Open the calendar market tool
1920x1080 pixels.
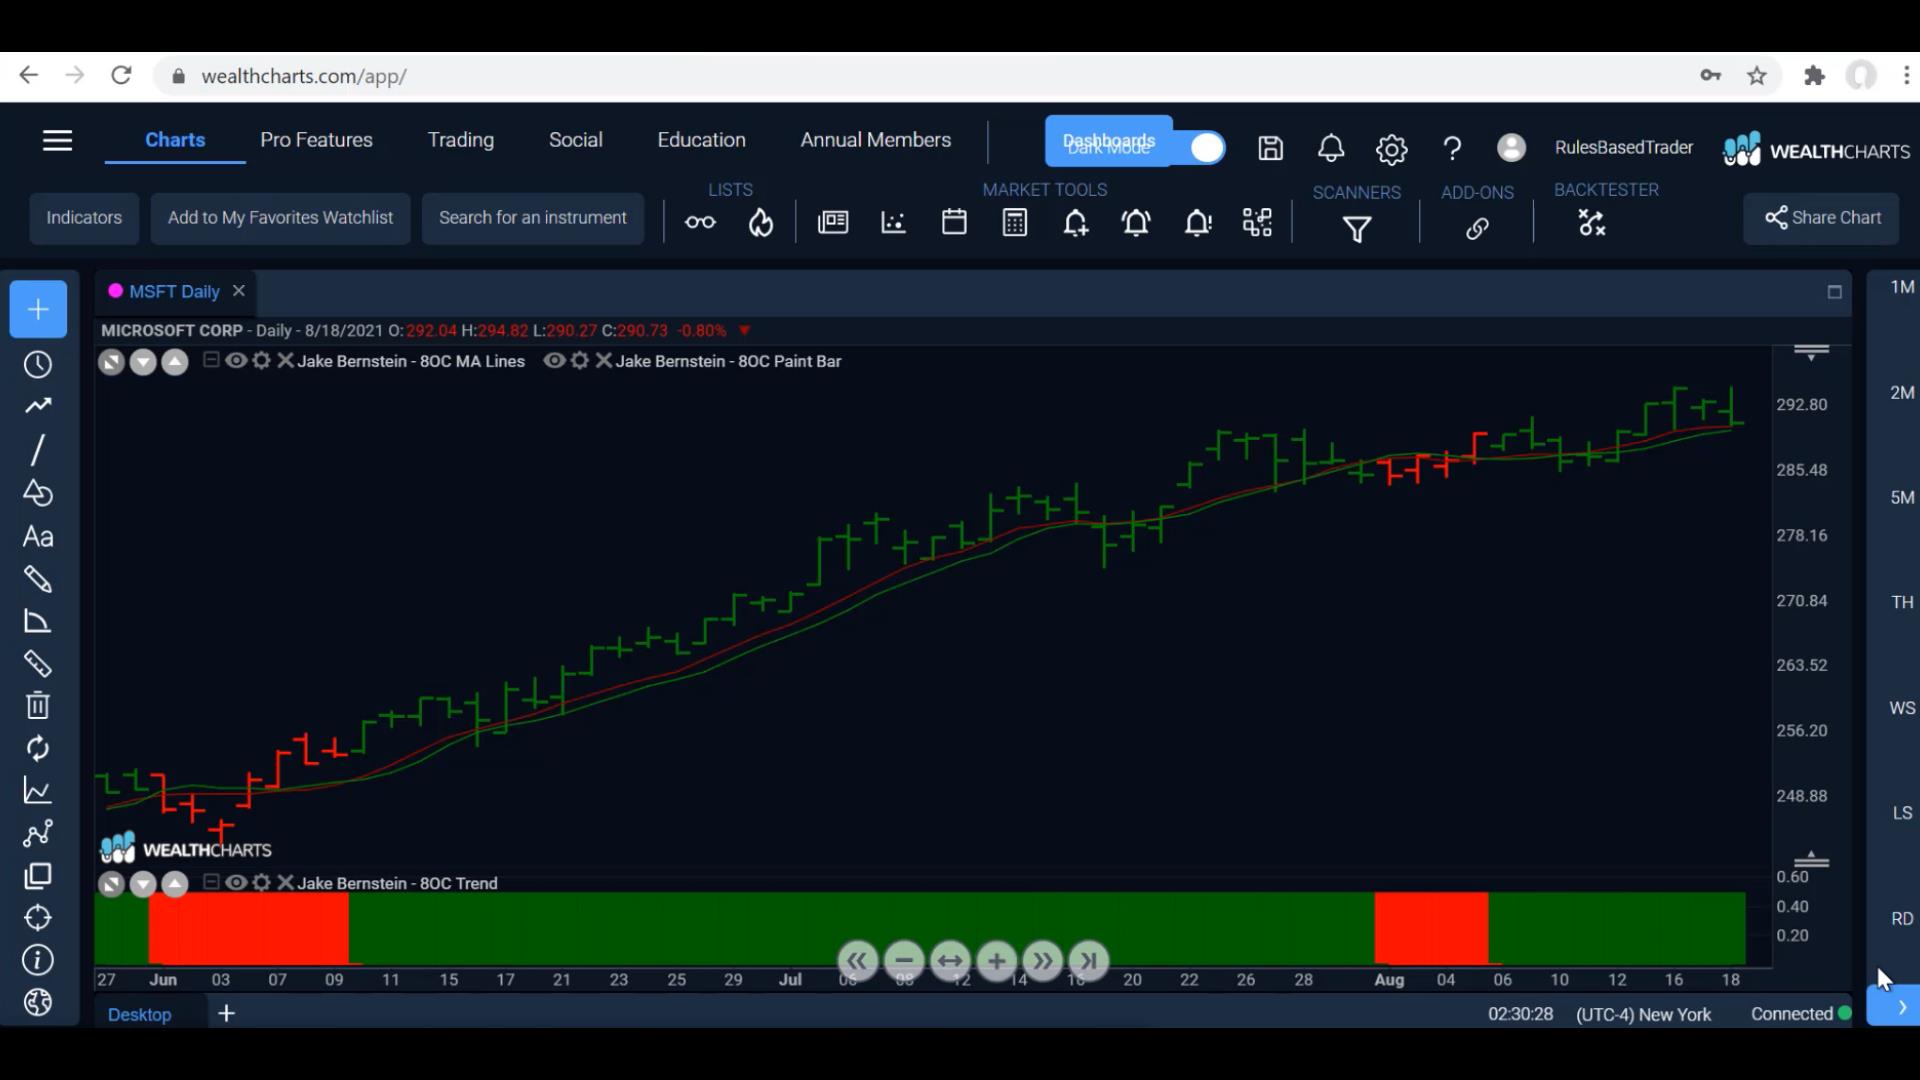pos(954,222)
